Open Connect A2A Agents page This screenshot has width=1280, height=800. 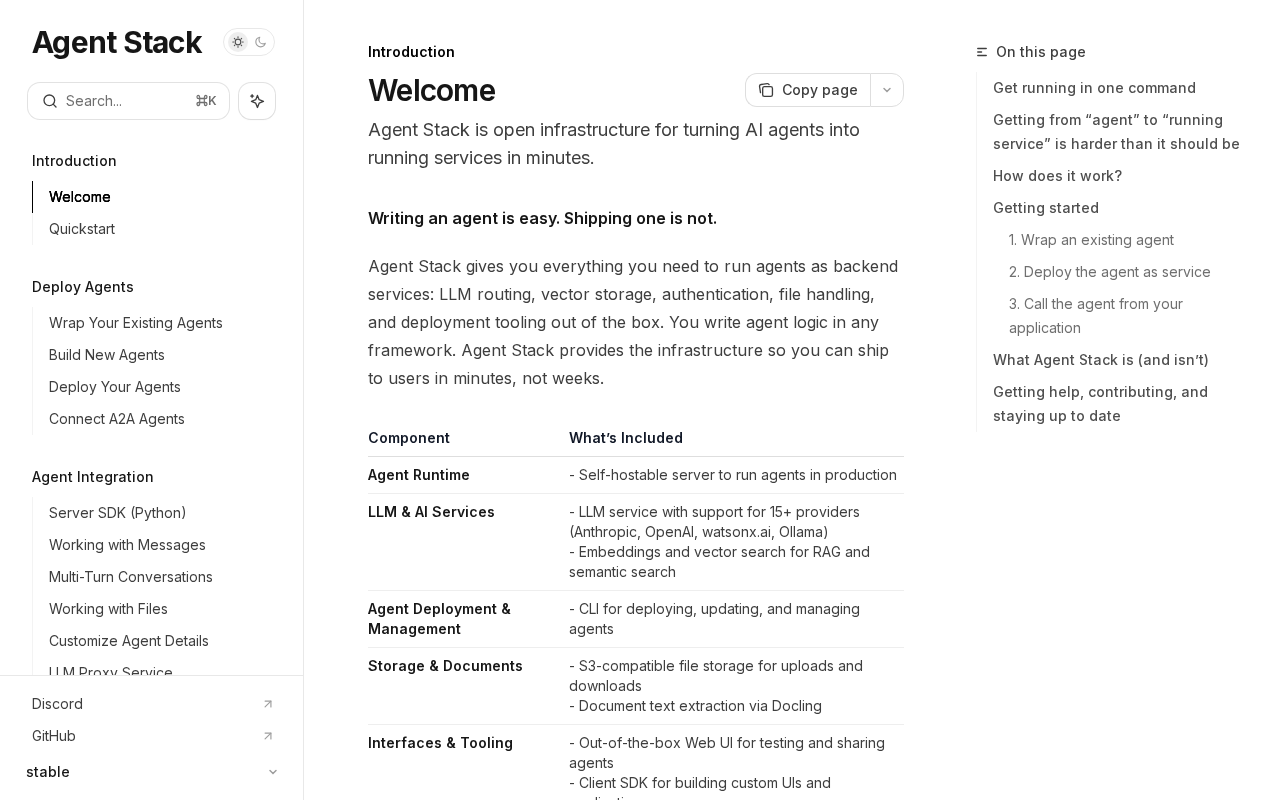pyautogui.click(x=117, y=419)
